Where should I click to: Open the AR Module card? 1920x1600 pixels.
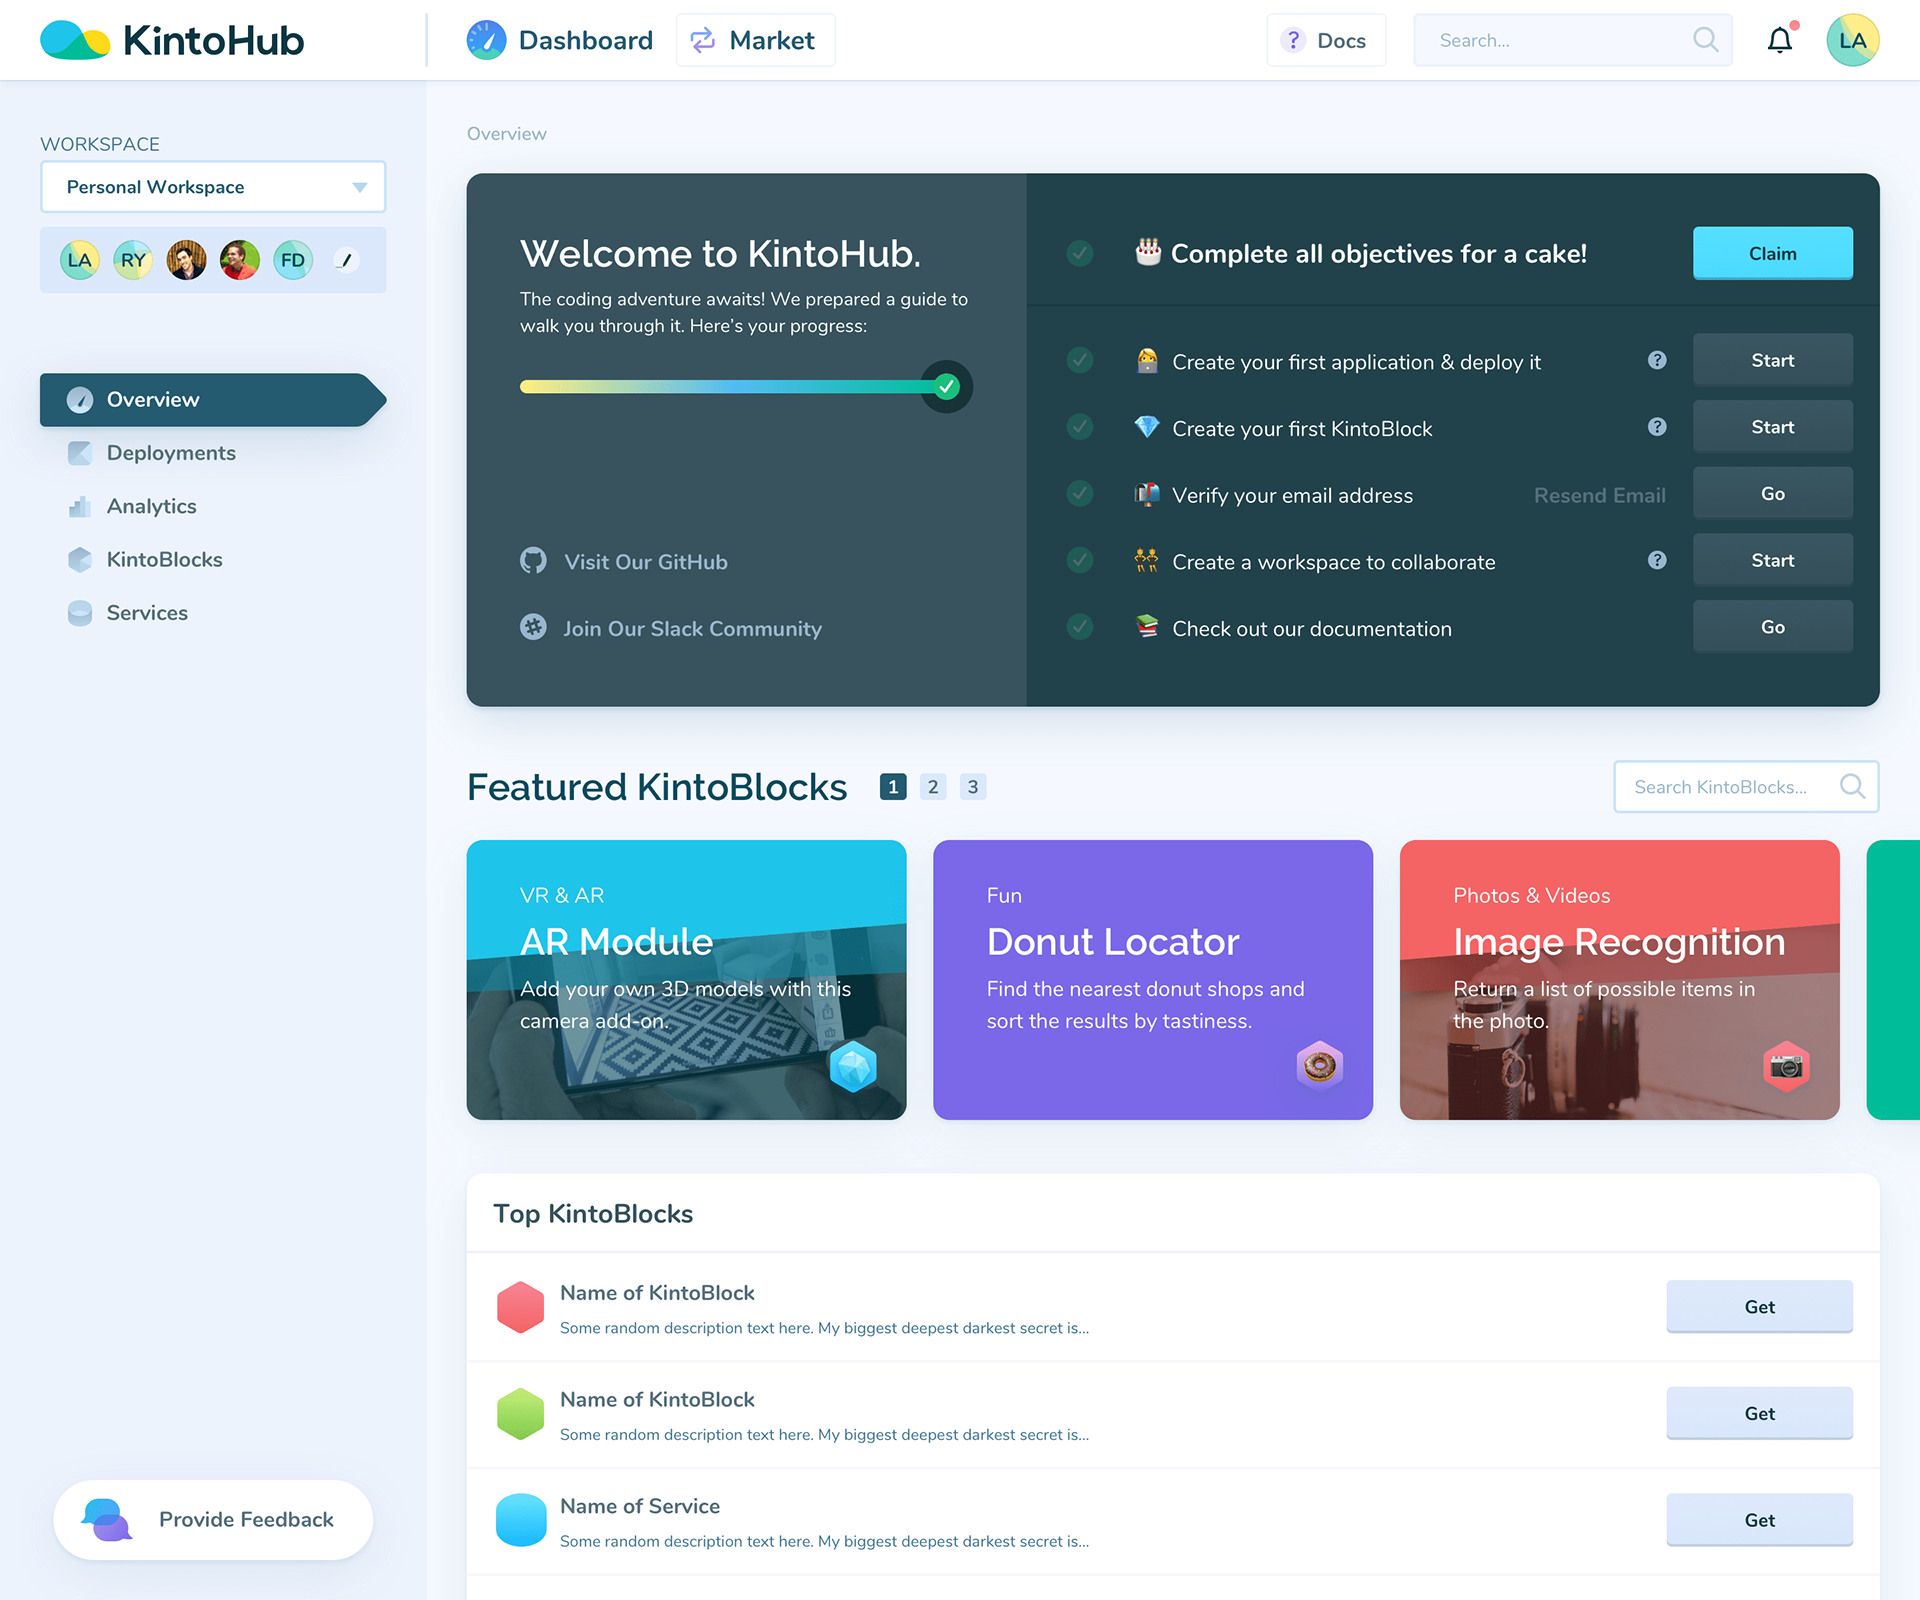point(686,980)
